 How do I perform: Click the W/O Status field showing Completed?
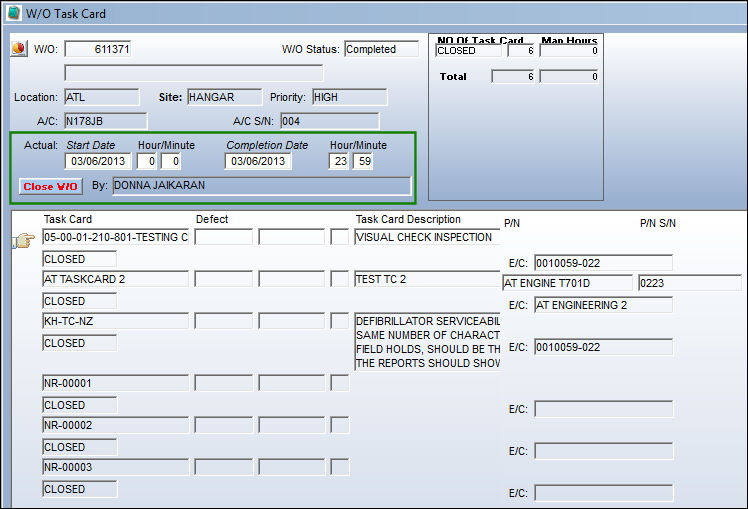point(382,49)
